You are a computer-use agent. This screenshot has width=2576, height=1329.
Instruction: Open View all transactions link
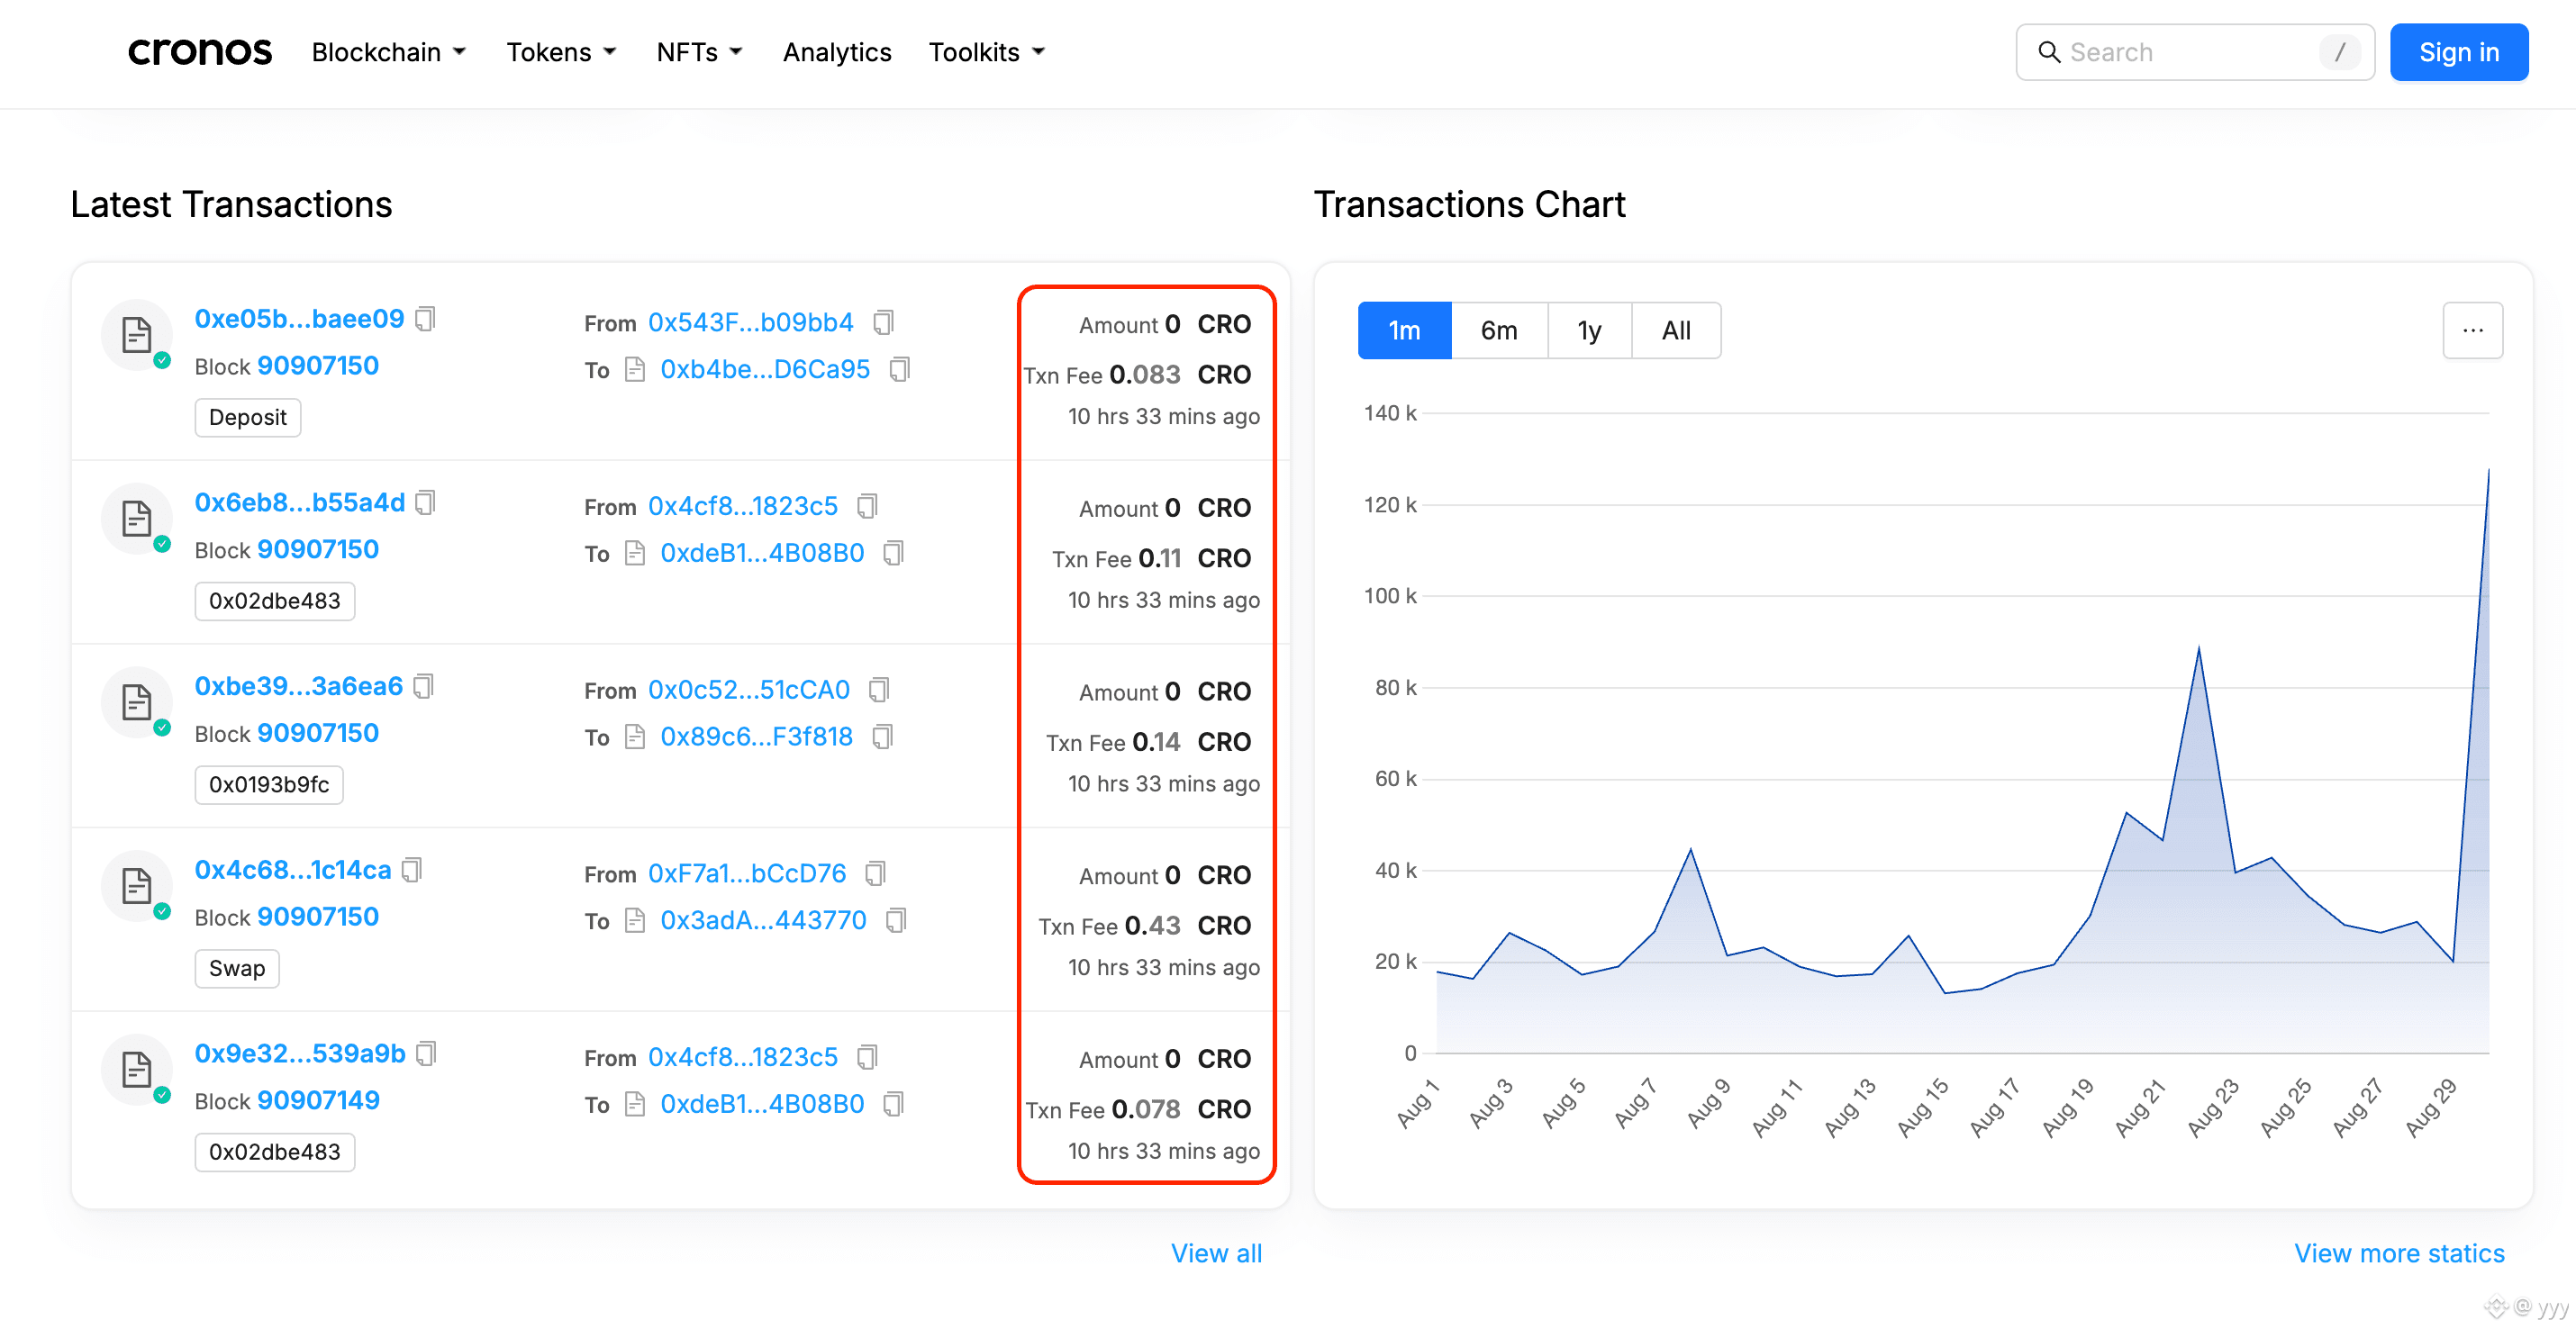(x=1216, y=1253)
